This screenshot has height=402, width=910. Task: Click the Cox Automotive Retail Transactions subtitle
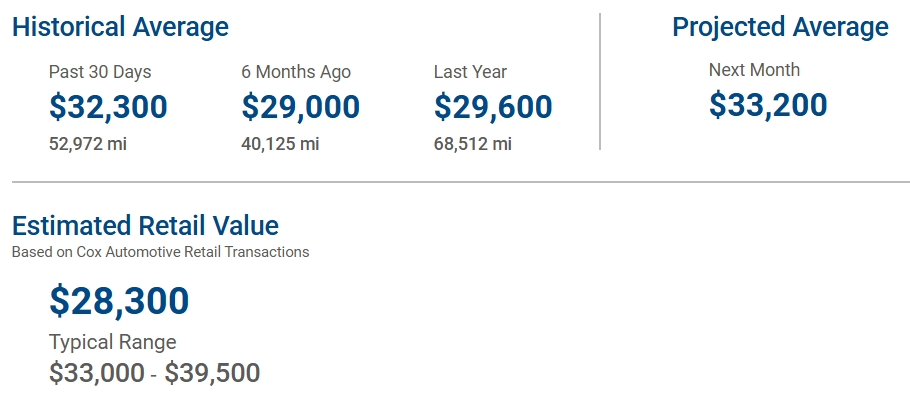pos(160,252)
